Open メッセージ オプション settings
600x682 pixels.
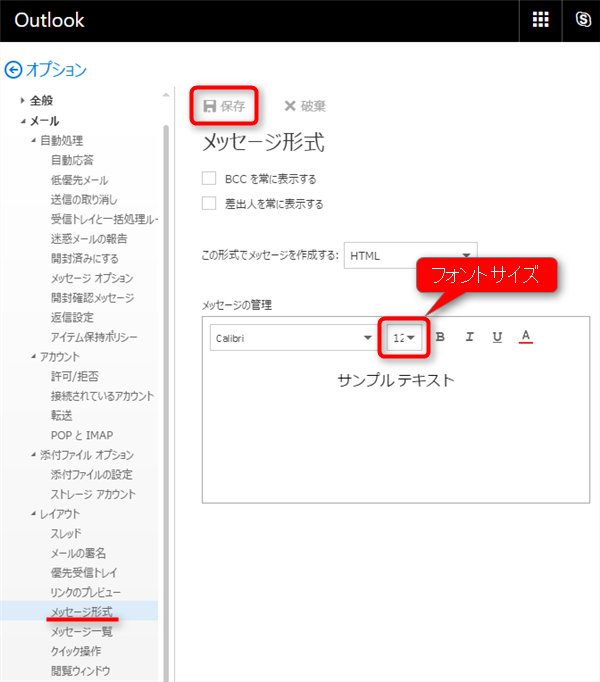pos(92,278)
